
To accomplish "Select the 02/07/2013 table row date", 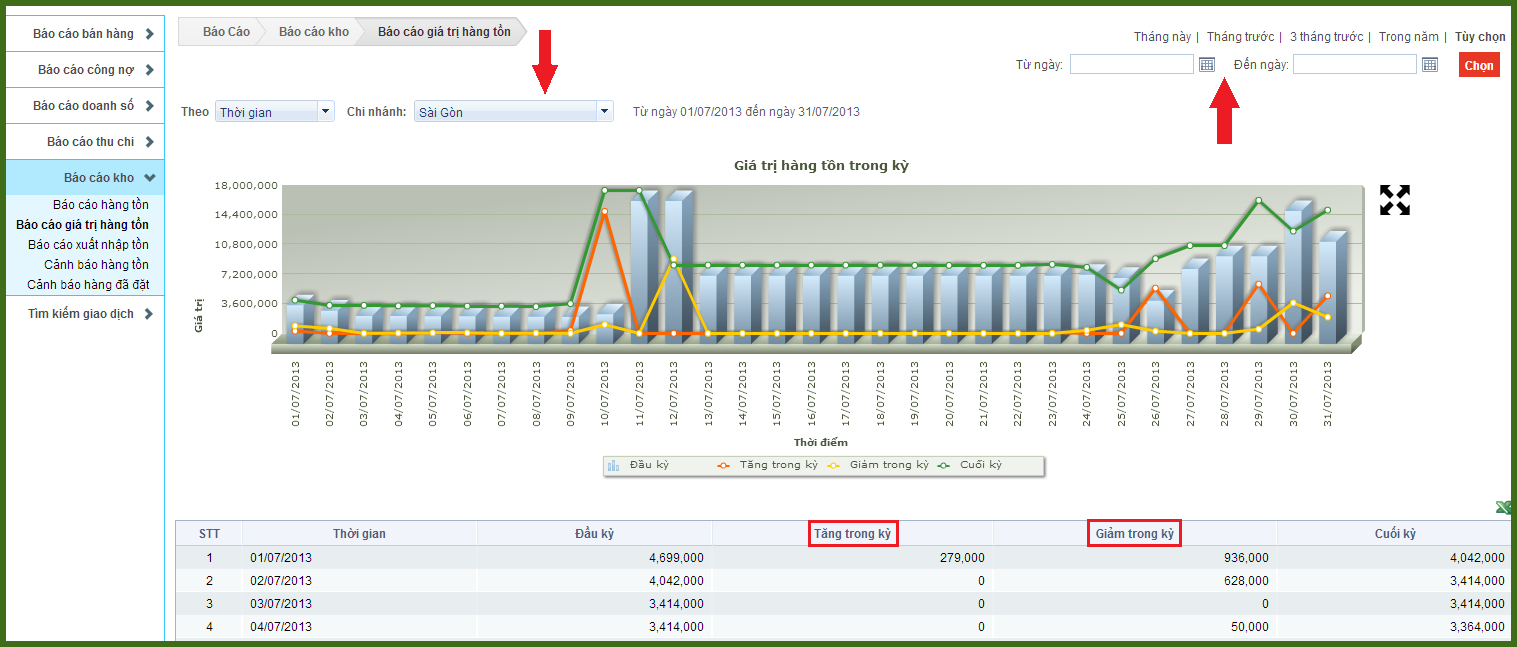I will coord(281,581).
